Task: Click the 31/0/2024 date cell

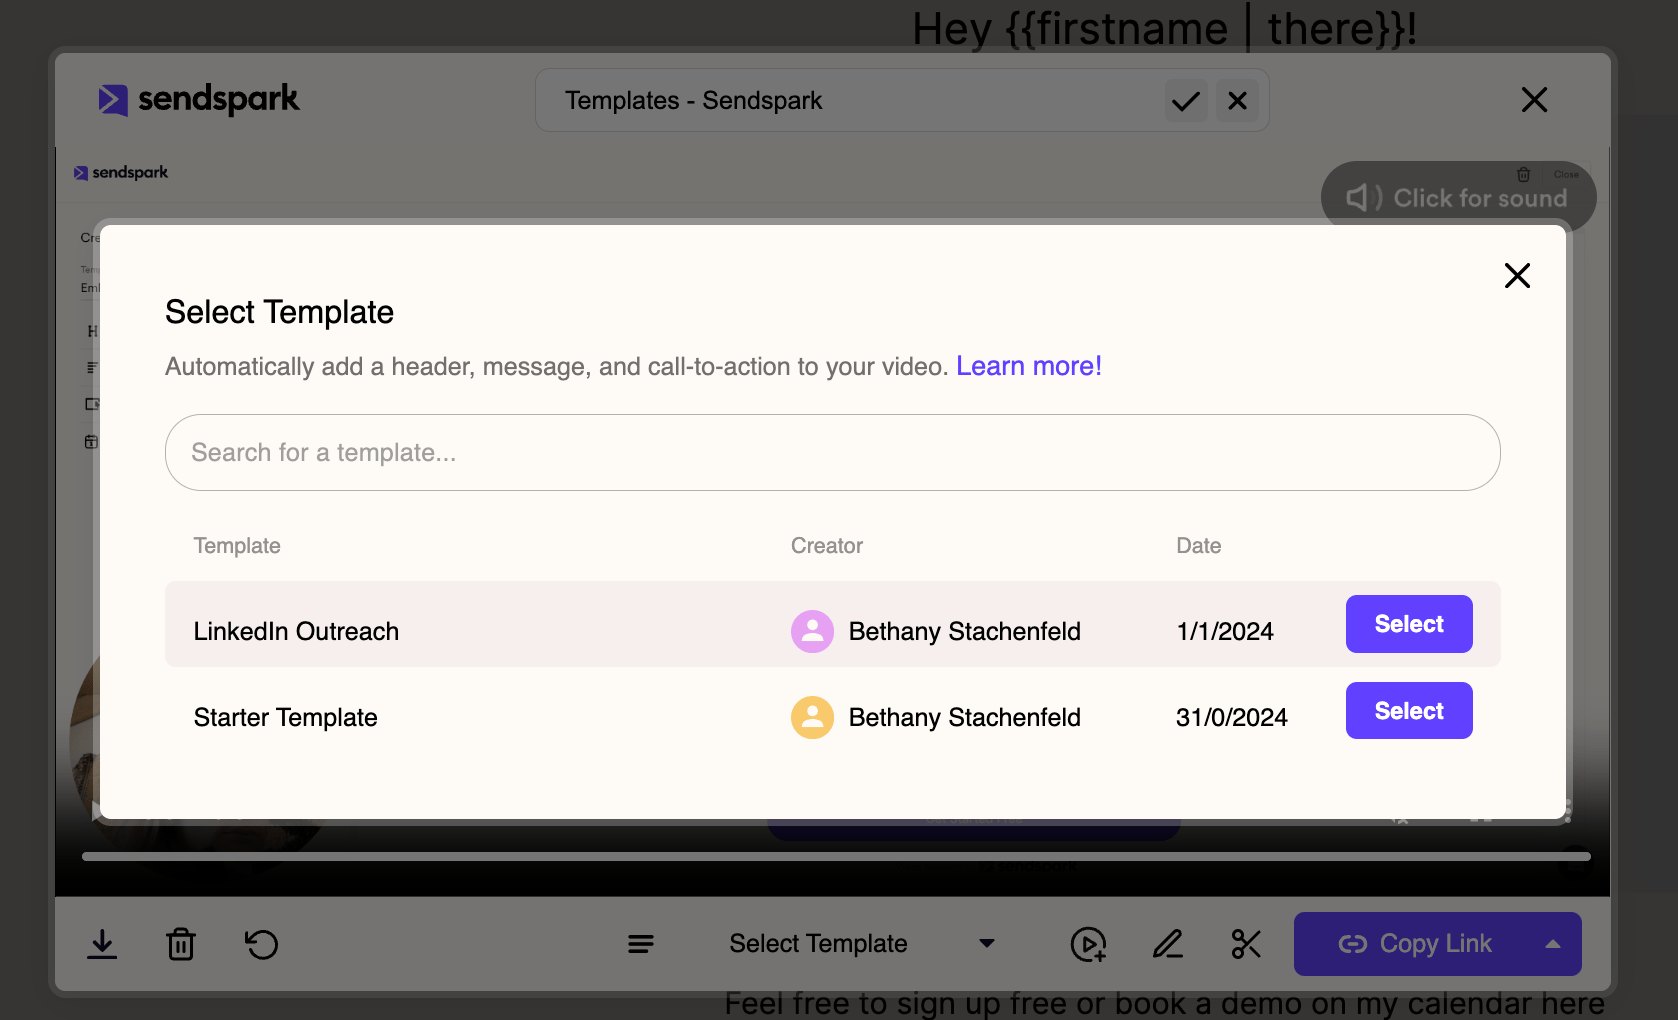Action: pyautogui.click(x=1232, y=717)
